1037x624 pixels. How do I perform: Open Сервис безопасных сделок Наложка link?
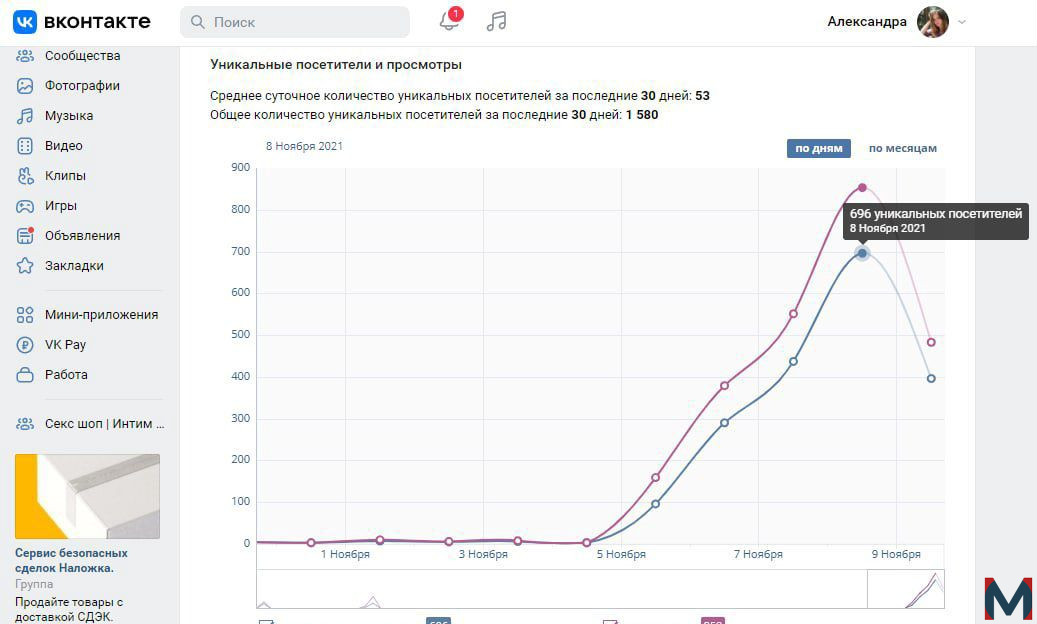71,561
